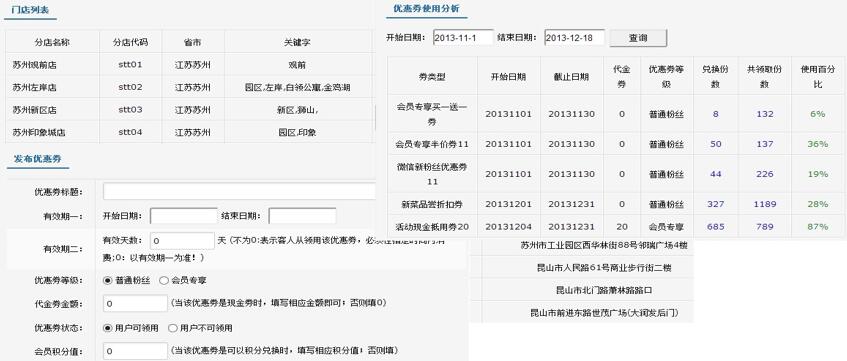Viewport: 847px width, 361px height.
Task: Edit the 结束日期 field showing 2013-12-18
Action: coord(574,38)
